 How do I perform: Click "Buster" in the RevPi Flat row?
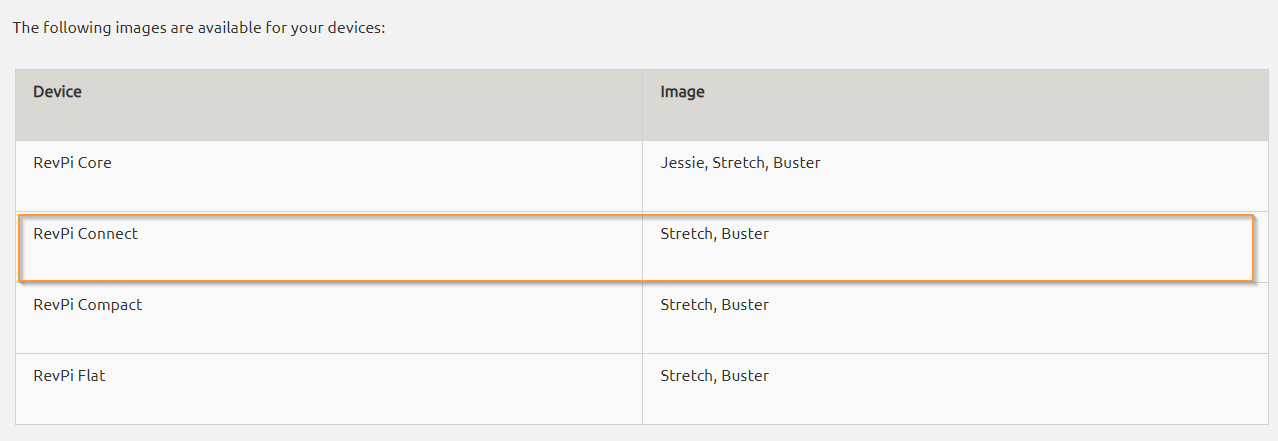coord(745,376)
